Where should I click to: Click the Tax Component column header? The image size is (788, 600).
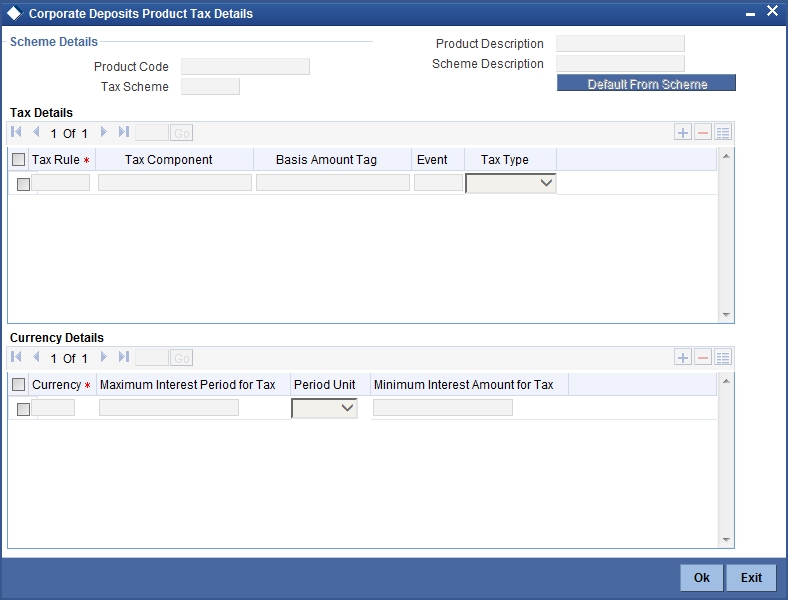click(x=174, y=160)
